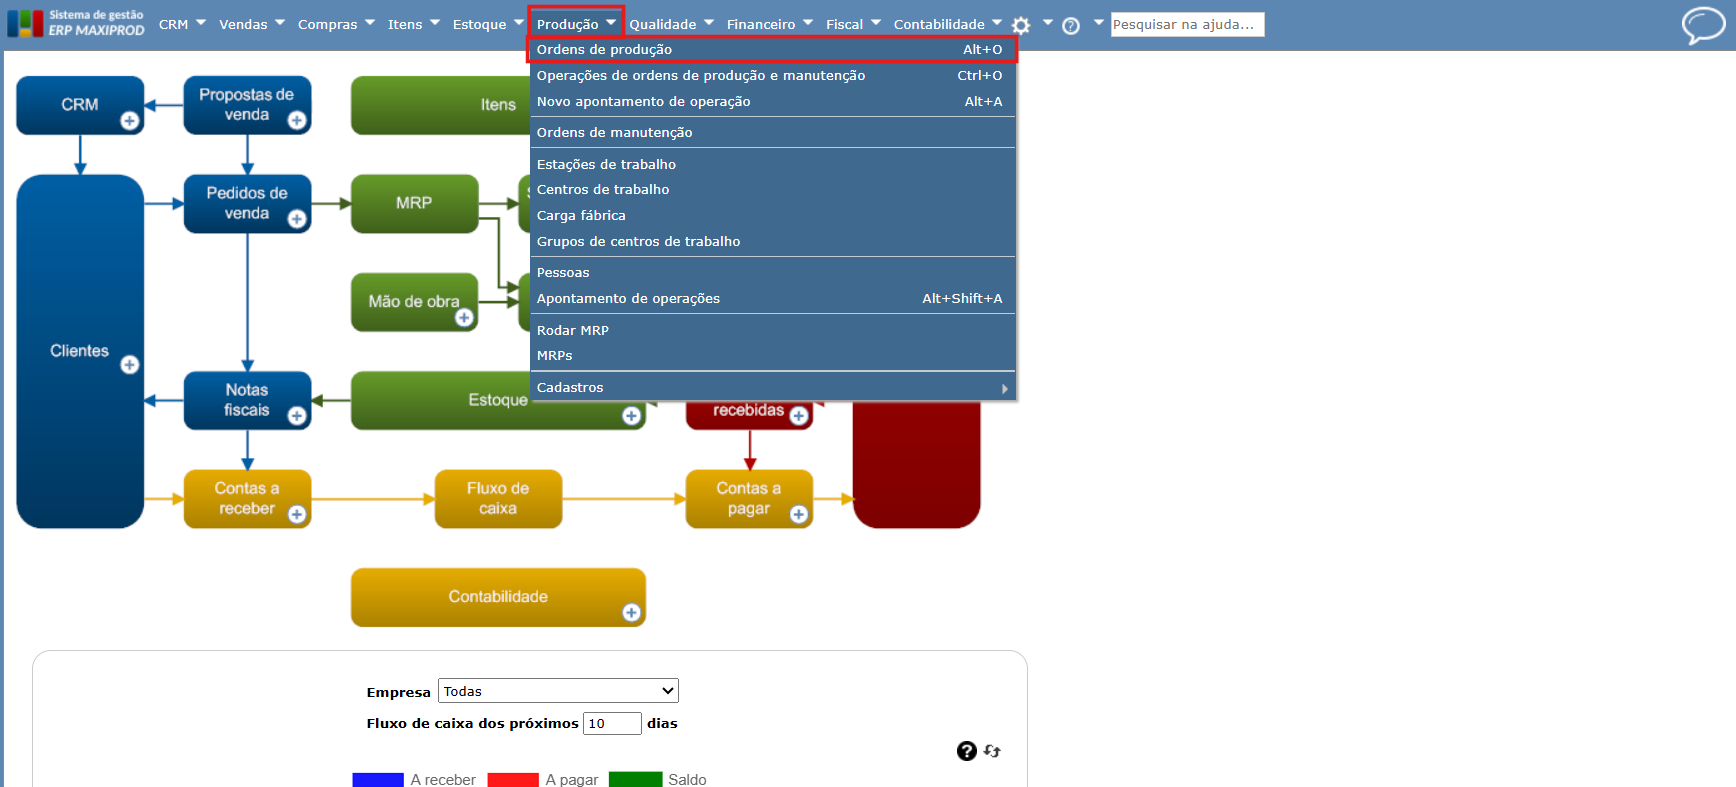Open the Fluxo de caixa box
1736x787 pixels.
tap(498, 498)
